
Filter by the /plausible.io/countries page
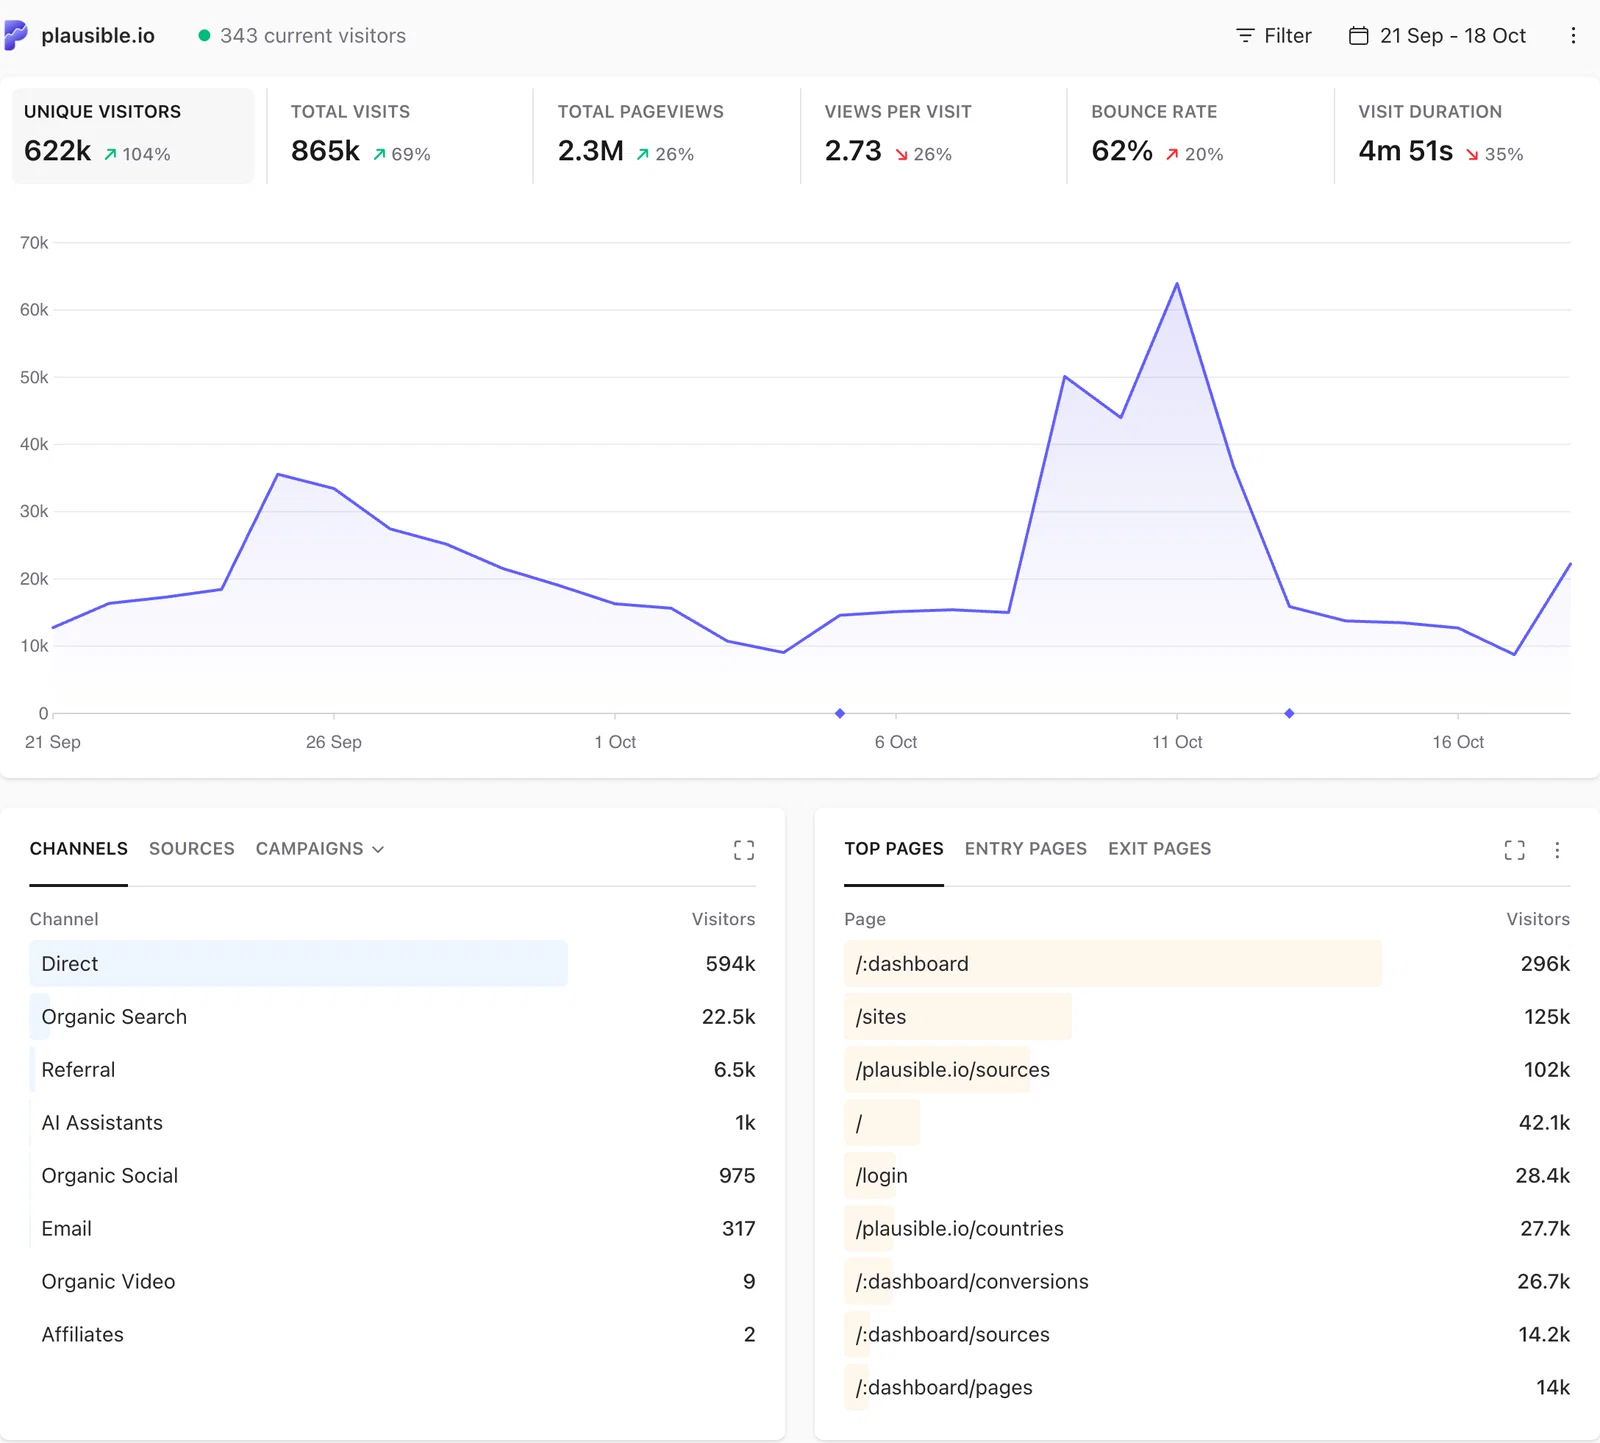[x=1207, y=1229]
